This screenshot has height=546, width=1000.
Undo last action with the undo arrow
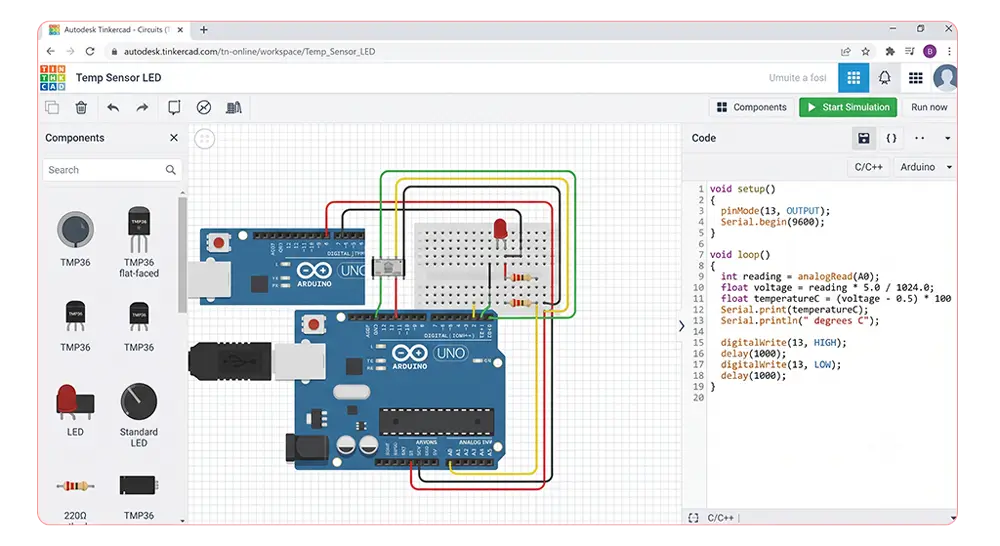[113, 107]
